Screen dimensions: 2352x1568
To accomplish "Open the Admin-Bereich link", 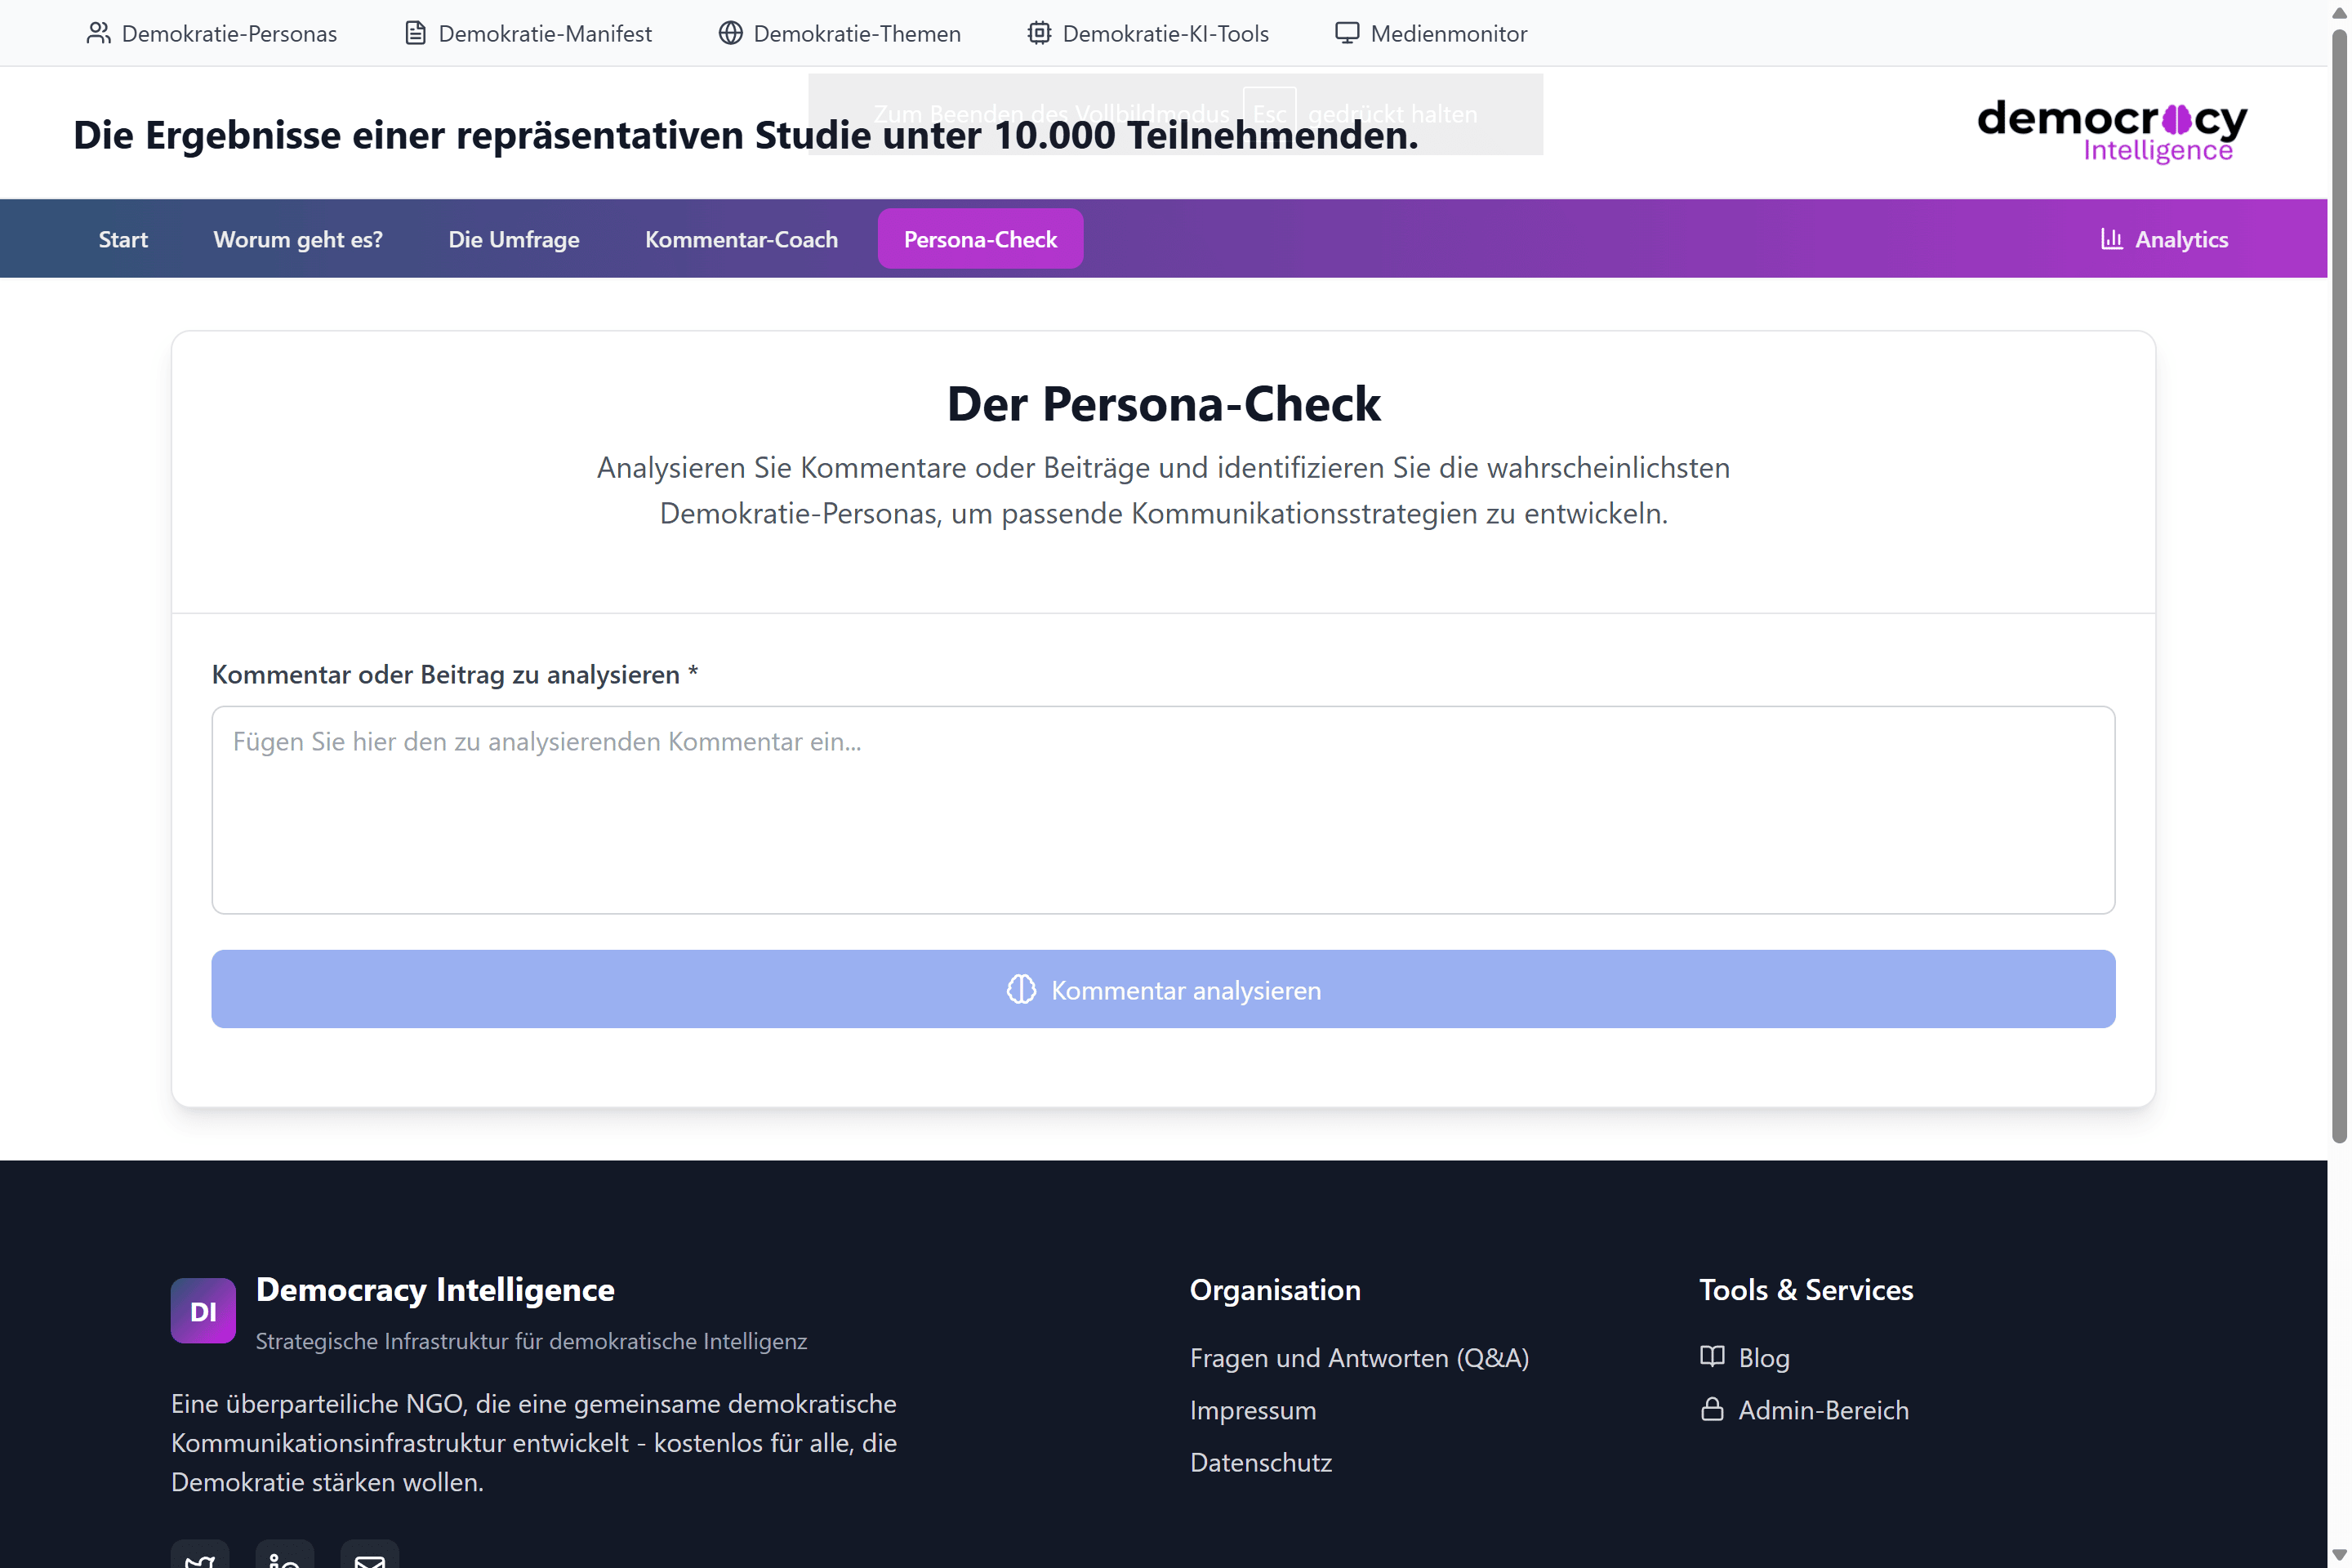I will pos(1805,1409).
